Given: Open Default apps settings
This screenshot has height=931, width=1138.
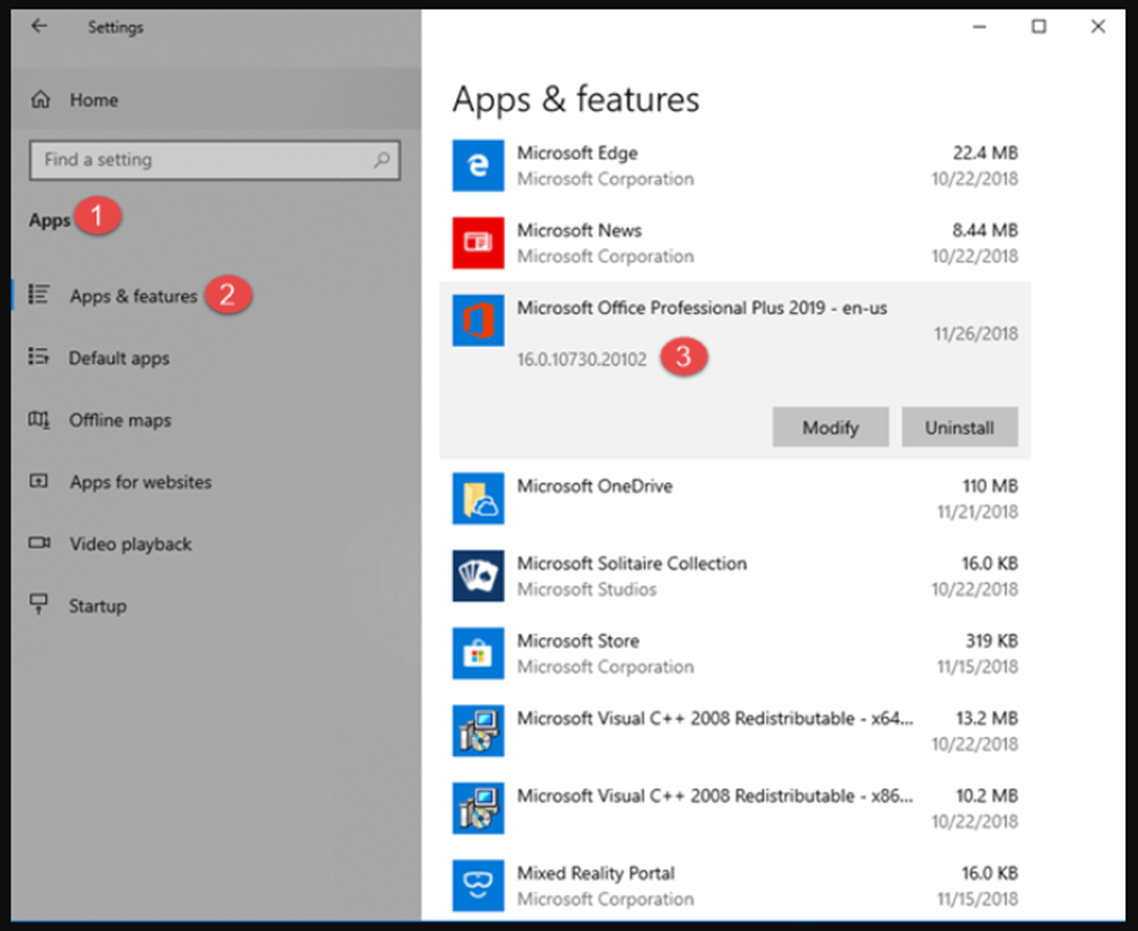Looking at the screenshot, I should click(x=216, y=358).
